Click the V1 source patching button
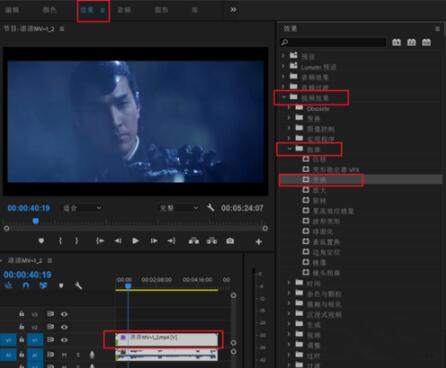Image resolution: width=446 pixels, height=368 pixels. coord(8,340)
